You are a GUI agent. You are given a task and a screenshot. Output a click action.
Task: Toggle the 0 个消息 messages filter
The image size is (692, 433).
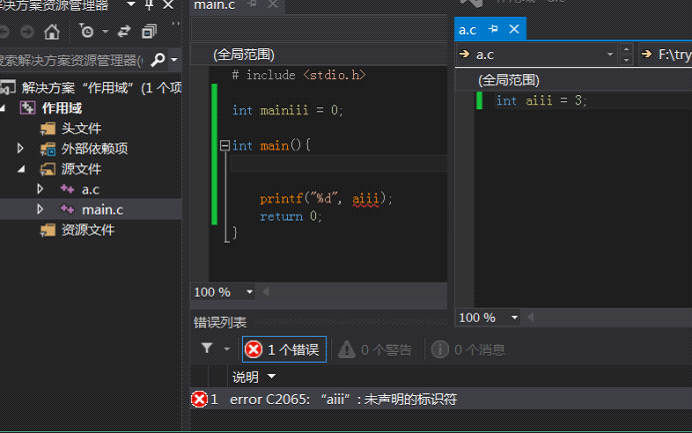point(468,350)
